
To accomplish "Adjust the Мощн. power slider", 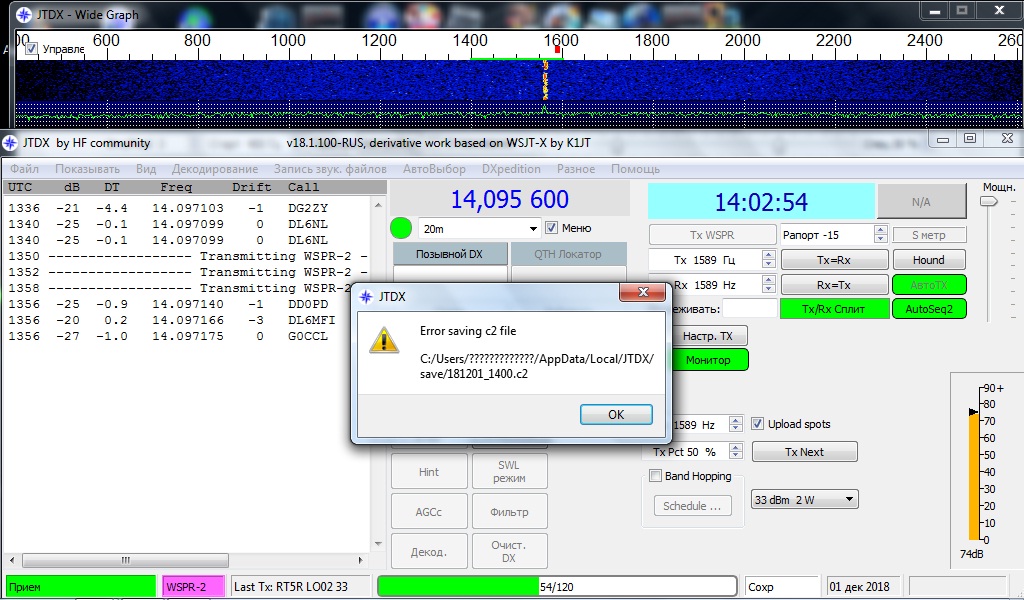I will tap(988, 202).
